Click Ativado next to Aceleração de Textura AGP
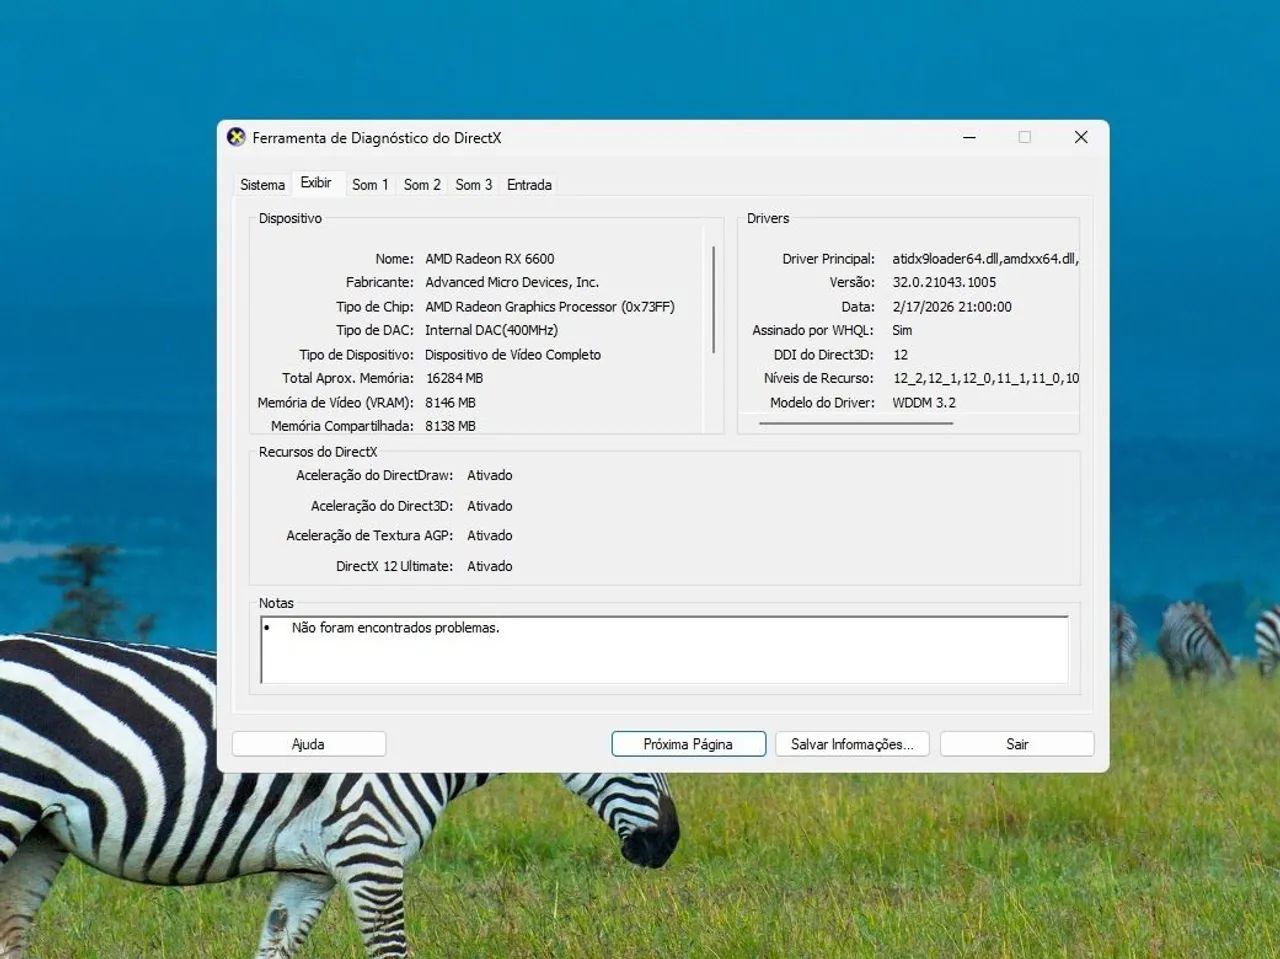Viewport: 1280px width, 959px height. click(x=490, y=536)
